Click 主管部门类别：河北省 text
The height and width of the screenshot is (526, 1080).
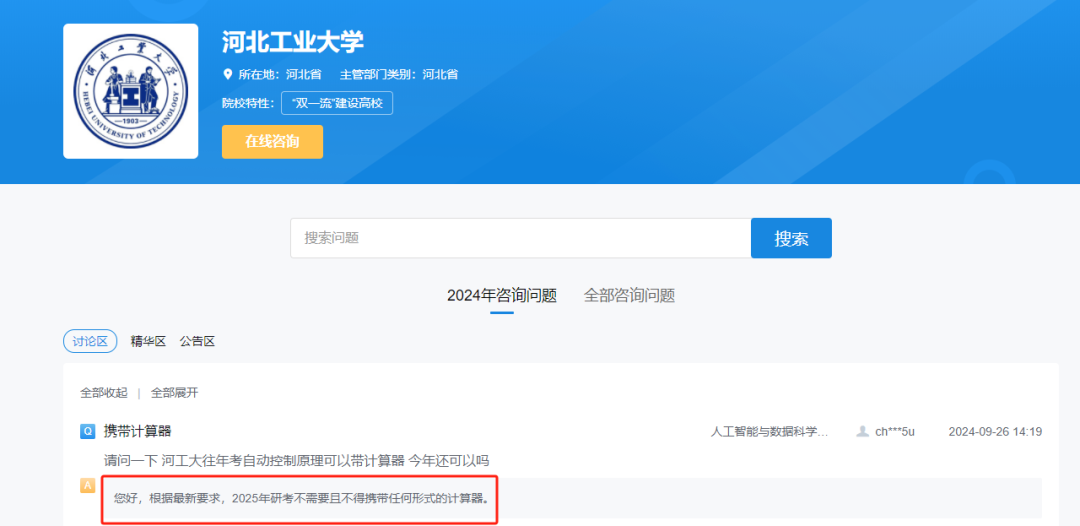tap(399, 74)
